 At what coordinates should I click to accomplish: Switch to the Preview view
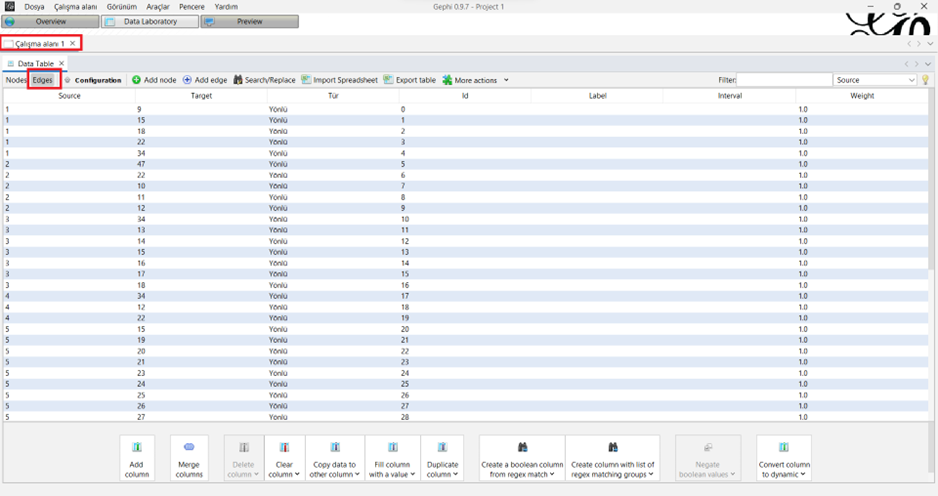point(249,22)
